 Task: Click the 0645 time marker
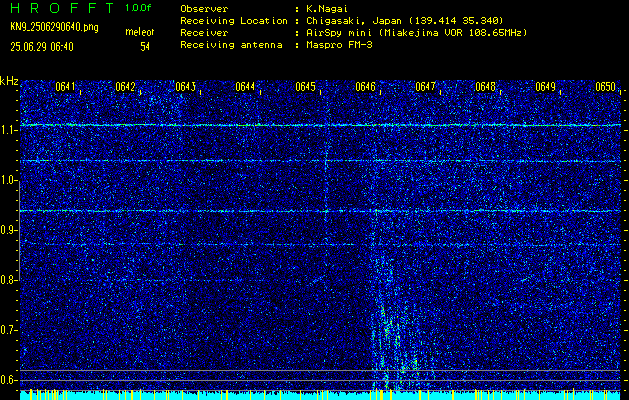[305, 87]
